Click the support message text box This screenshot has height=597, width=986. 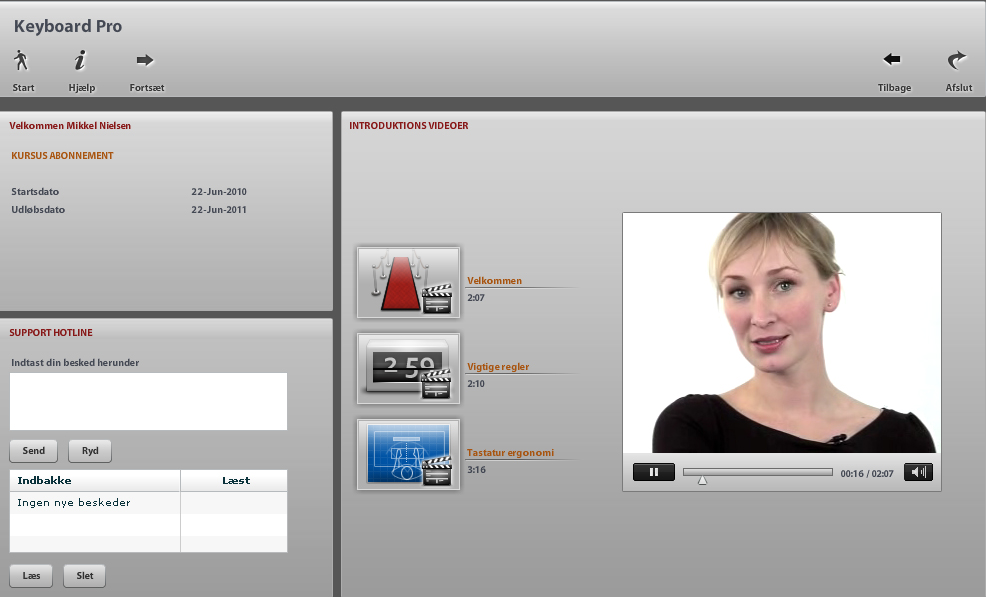pyautogui.click(x=148, y=401)
